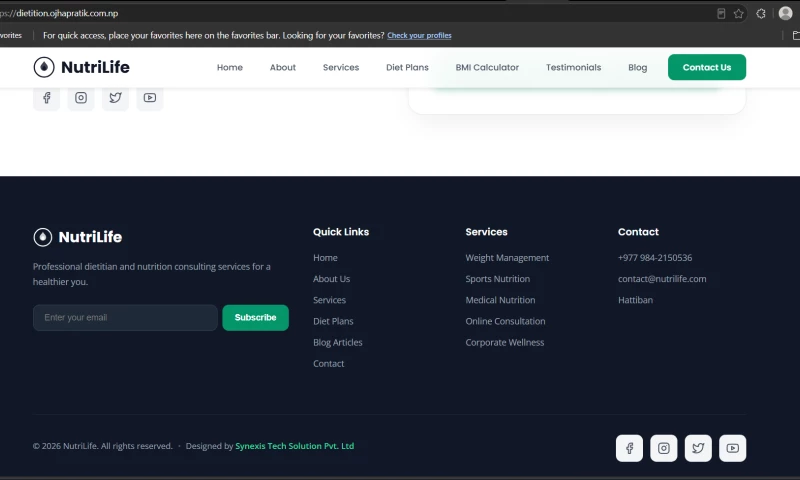Open Sports Nutrition service link
The image size is (800, 480).
[497, 279]
